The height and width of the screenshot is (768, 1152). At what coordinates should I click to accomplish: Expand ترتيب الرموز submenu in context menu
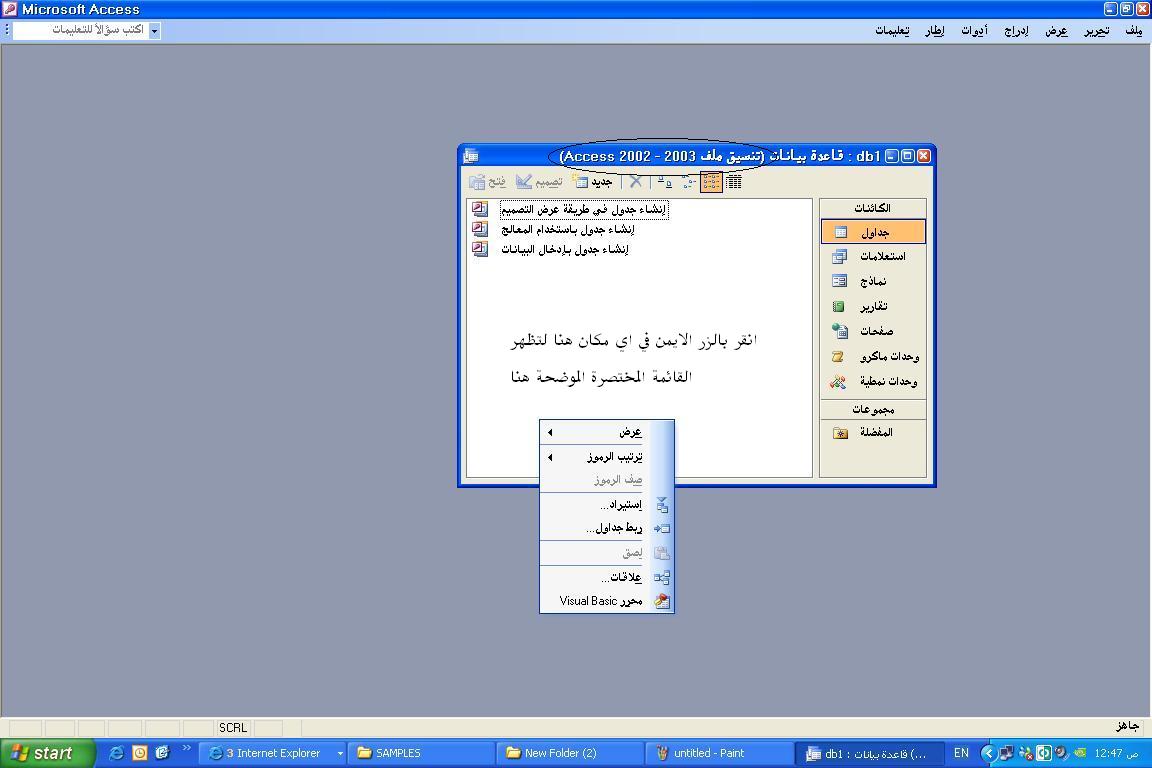[x=607, y=456]
